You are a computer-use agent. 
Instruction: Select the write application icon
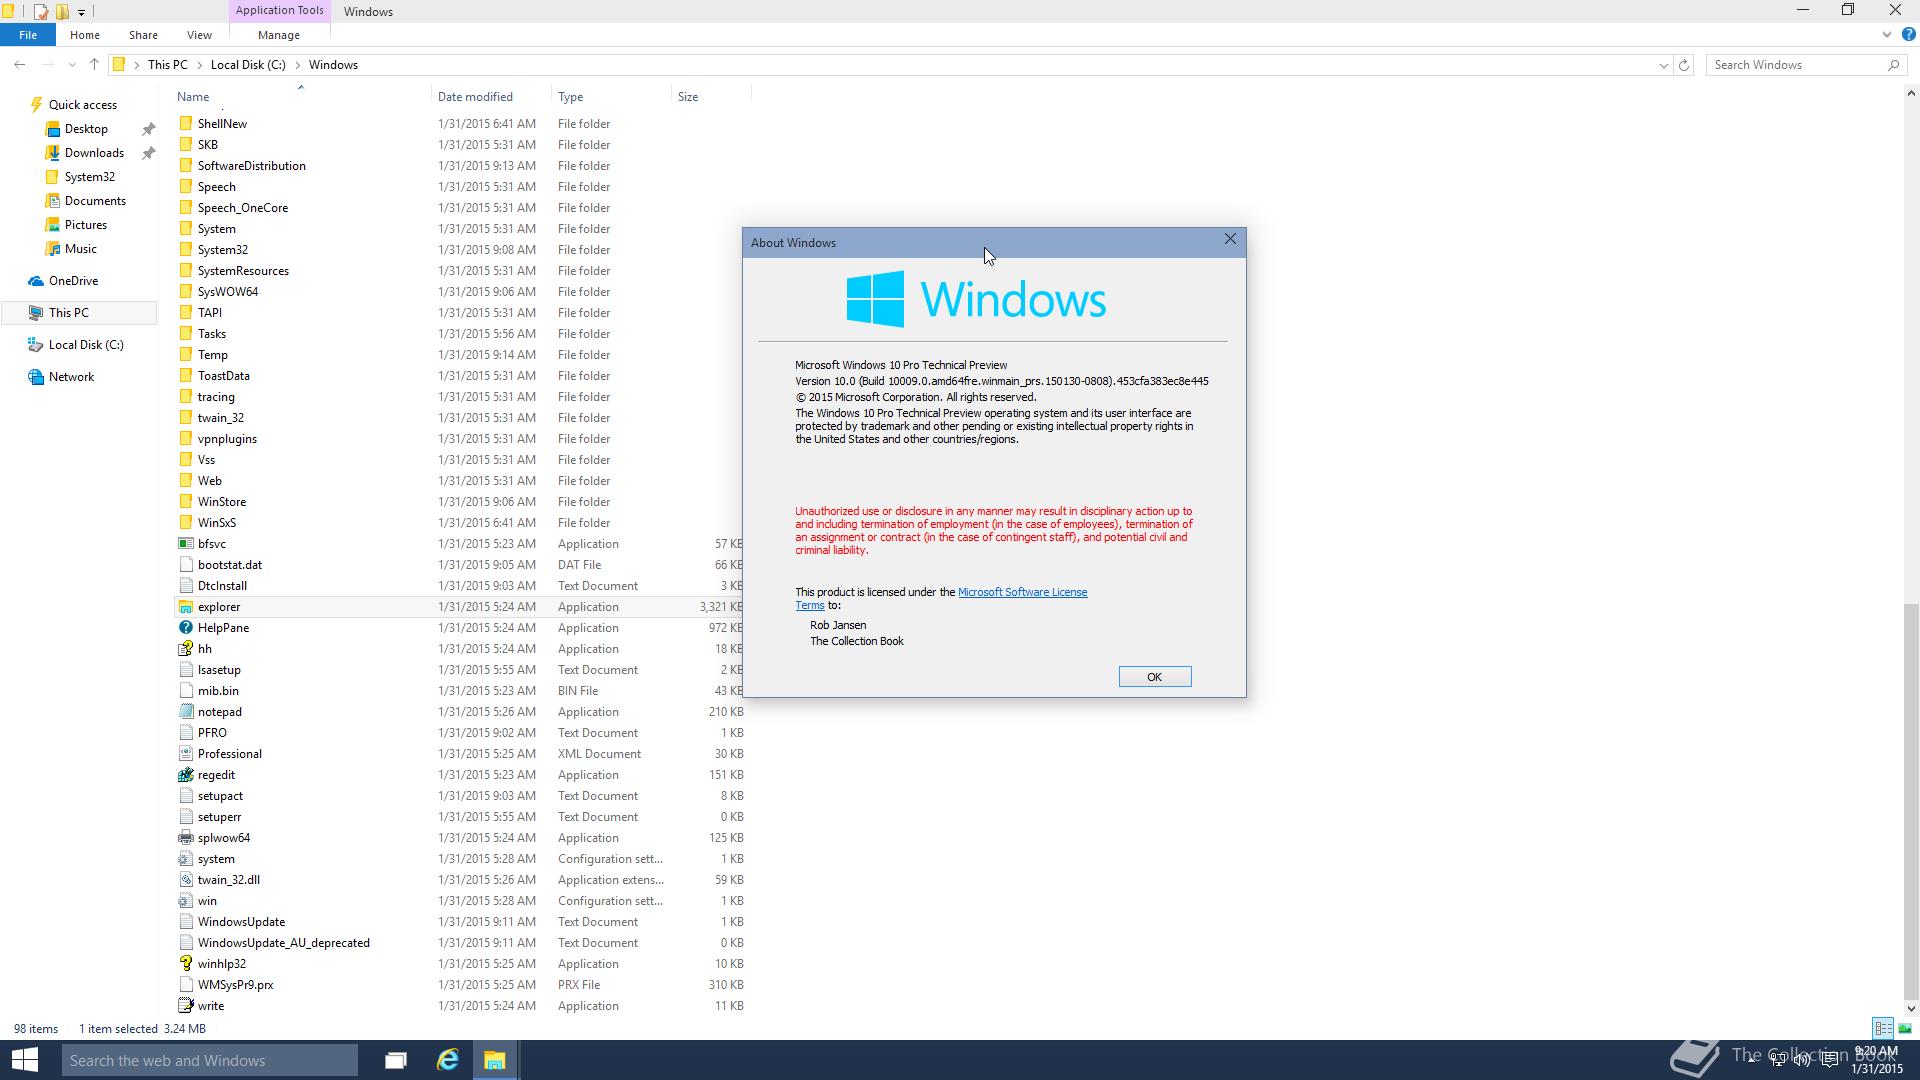click(x=185, y=1006)
